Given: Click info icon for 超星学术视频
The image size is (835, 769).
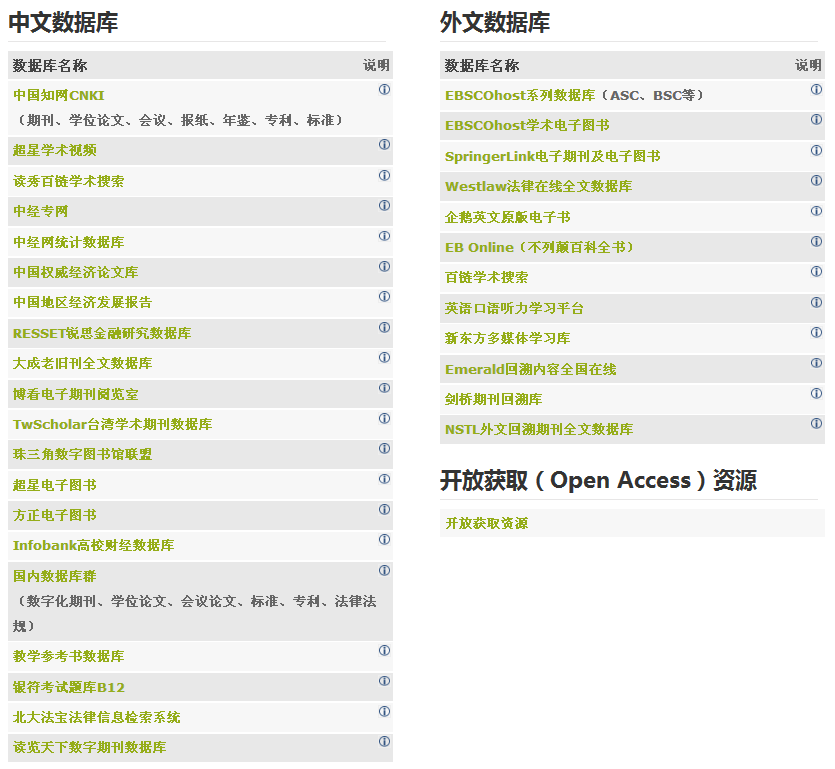Looking at the screenshot, I should click(384, 145).
